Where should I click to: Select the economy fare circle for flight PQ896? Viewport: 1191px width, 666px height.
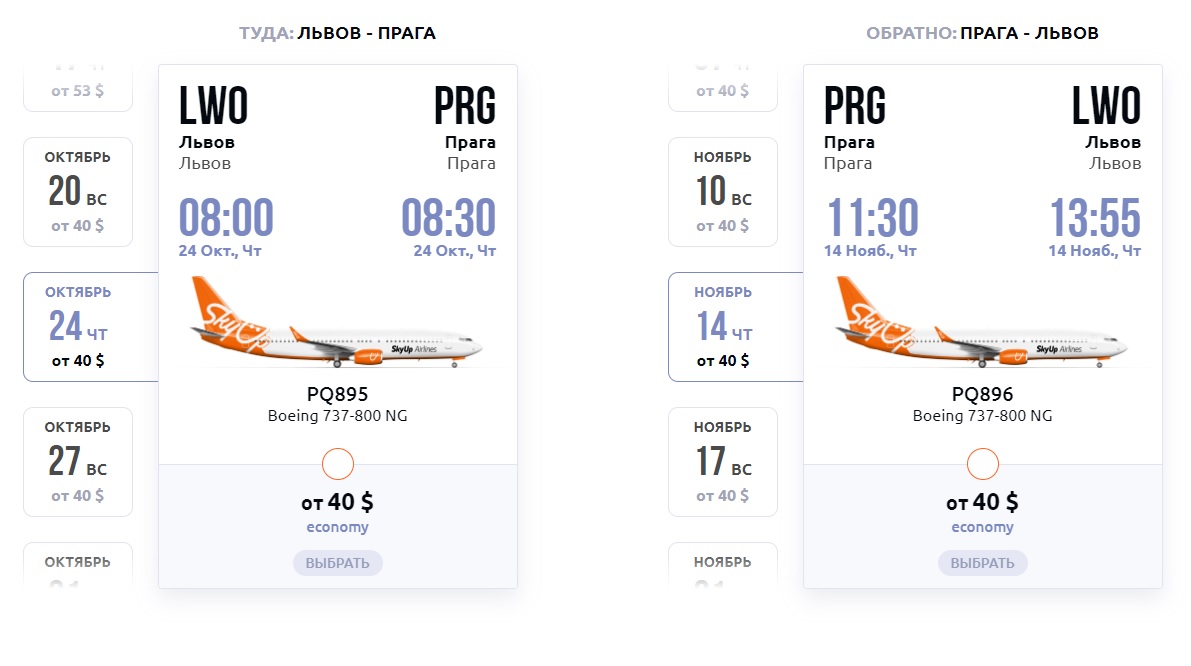click(982, 464)
